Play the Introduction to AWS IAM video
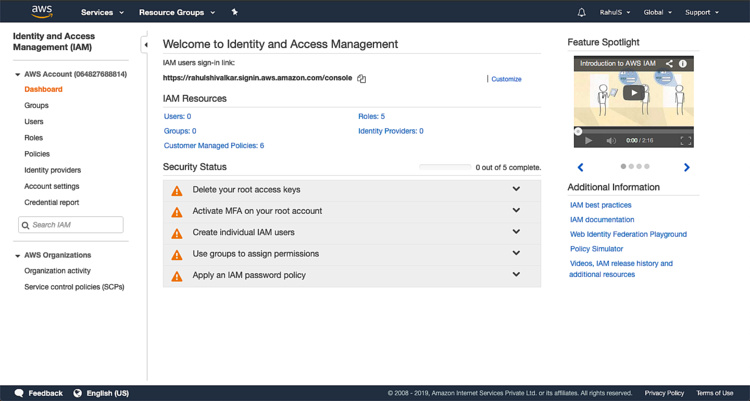 tap(632, 93)
